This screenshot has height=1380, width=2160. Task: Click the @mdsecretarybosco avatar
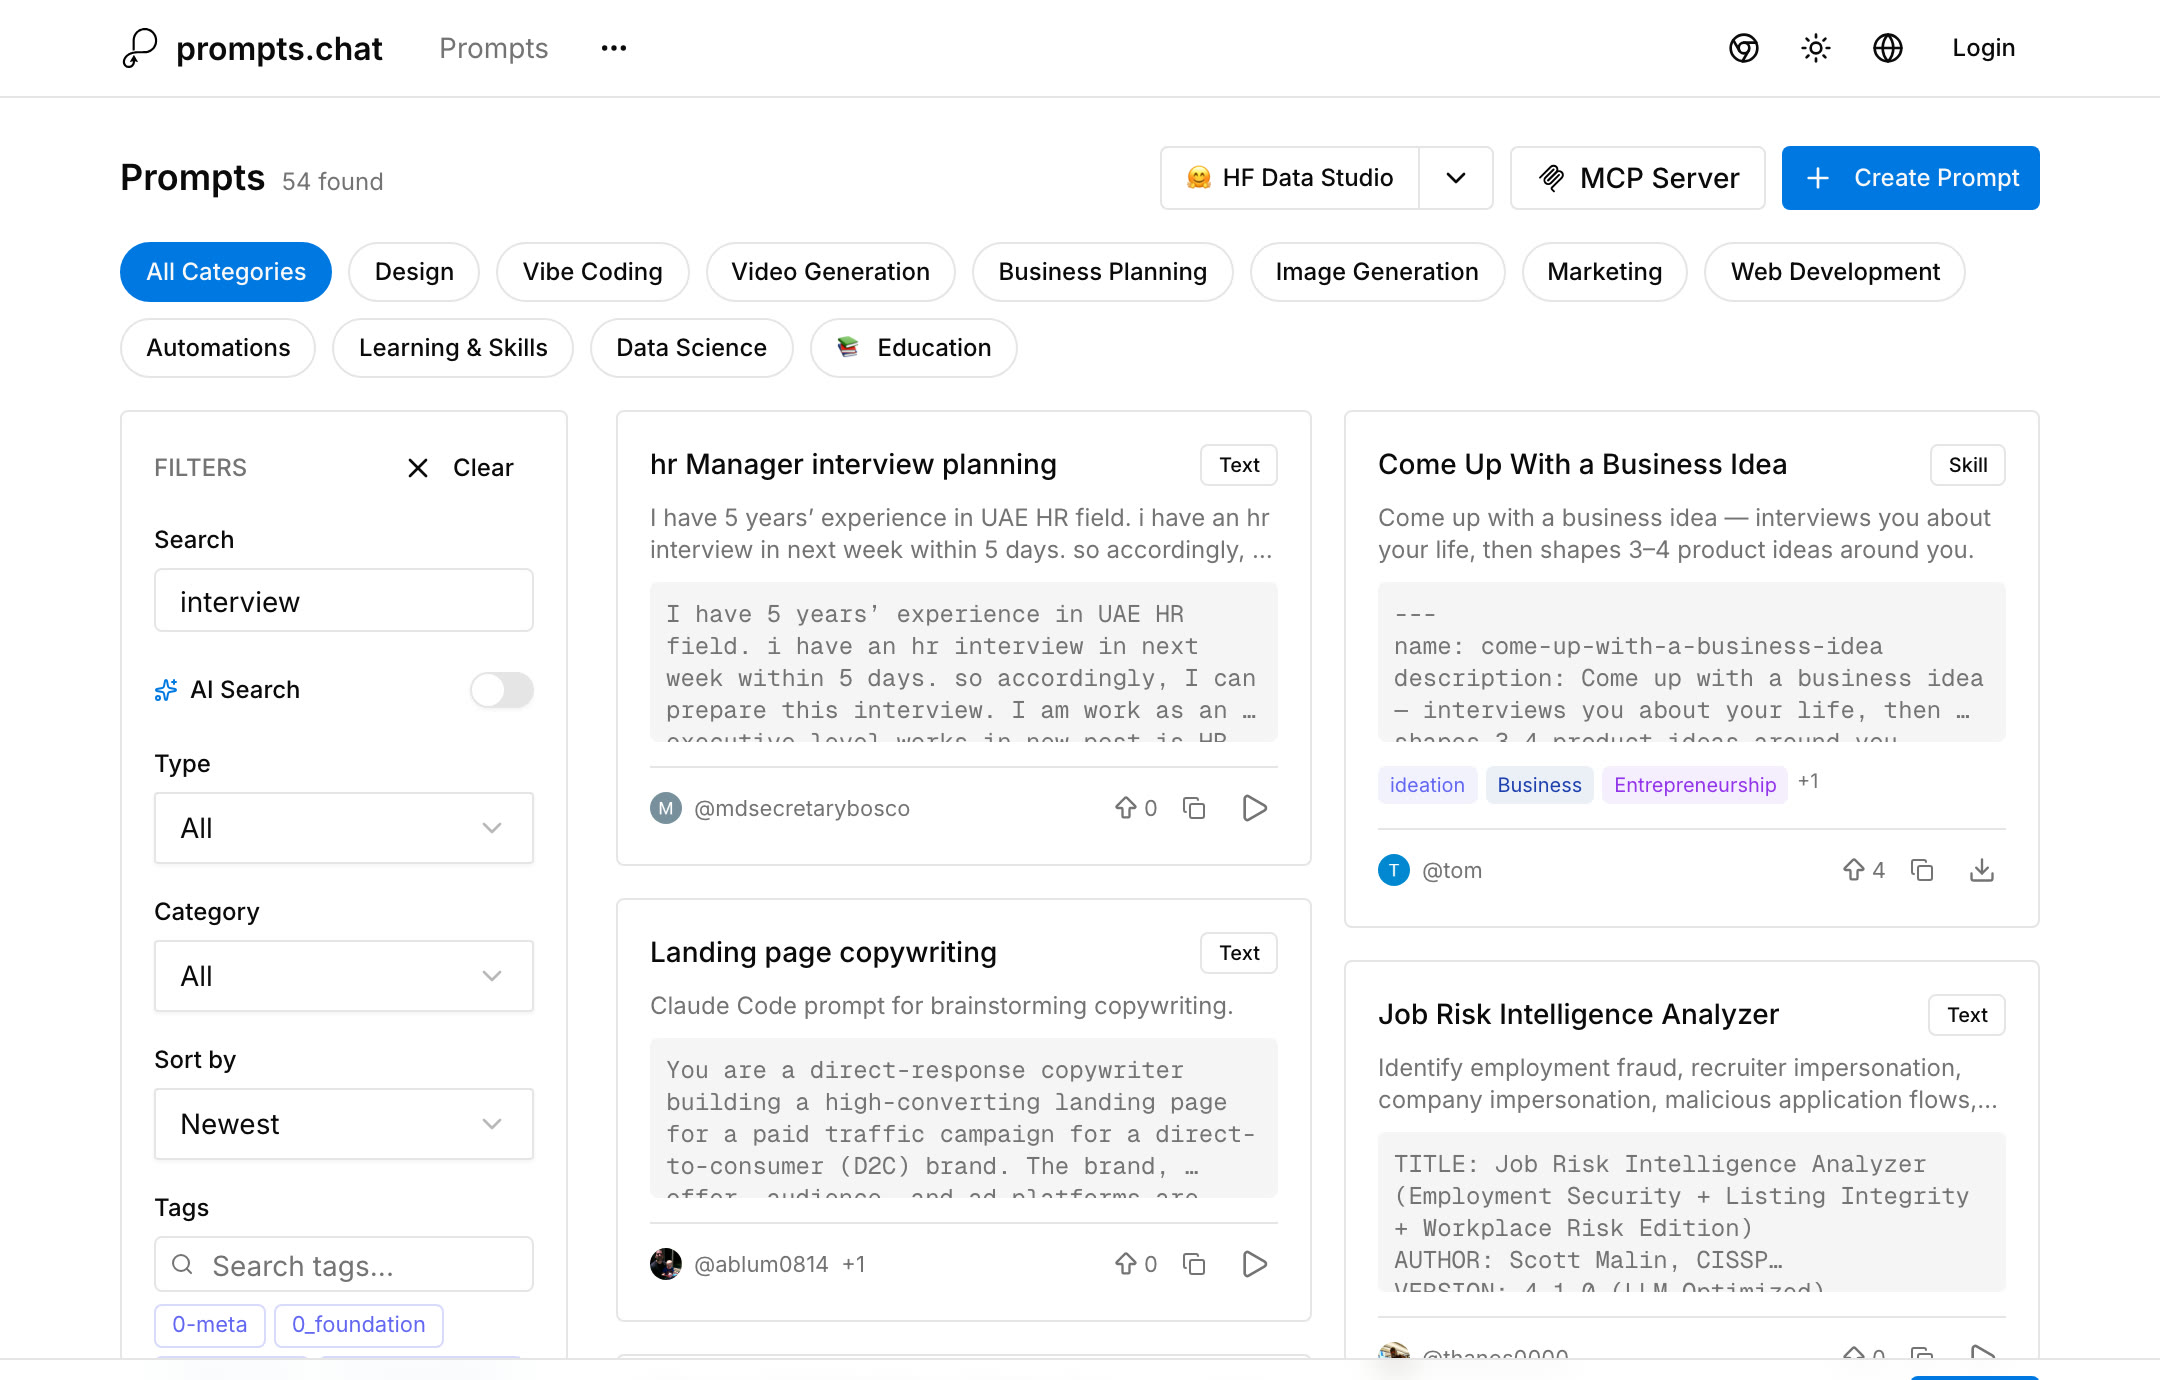tap(666, 808)
